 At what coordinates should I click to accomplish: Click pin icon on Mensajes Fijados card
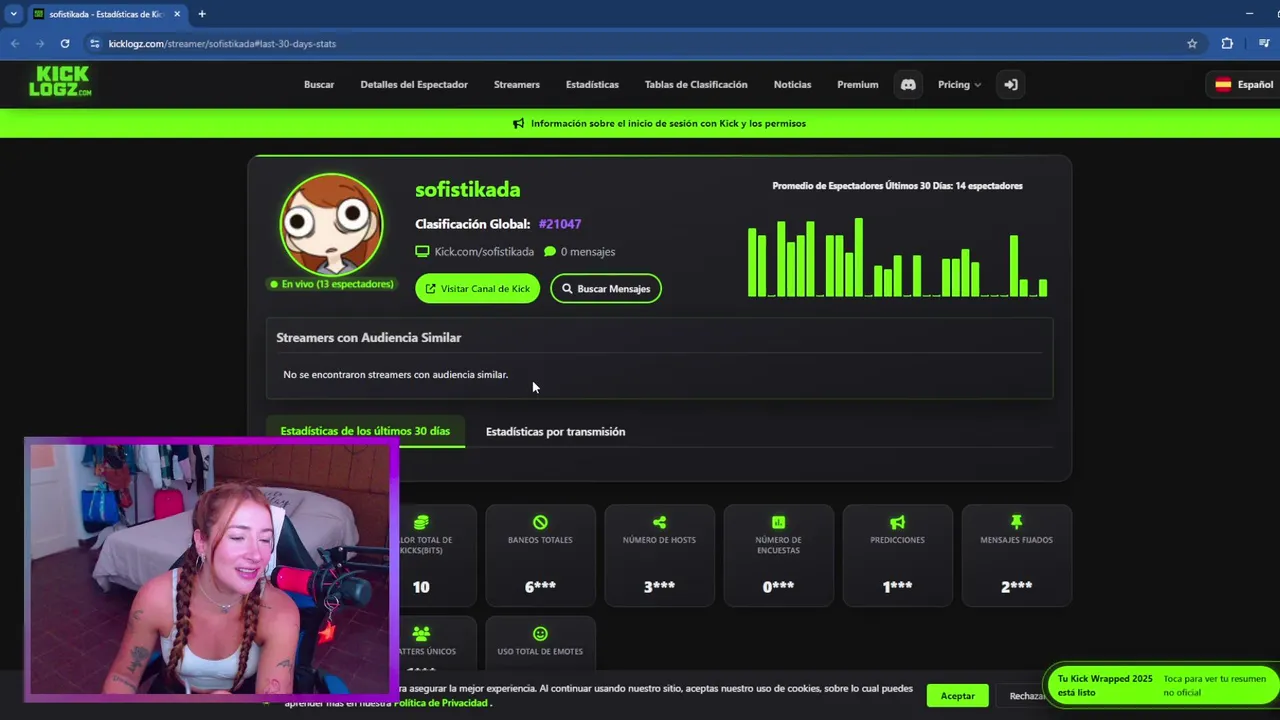pos(1016,522)
